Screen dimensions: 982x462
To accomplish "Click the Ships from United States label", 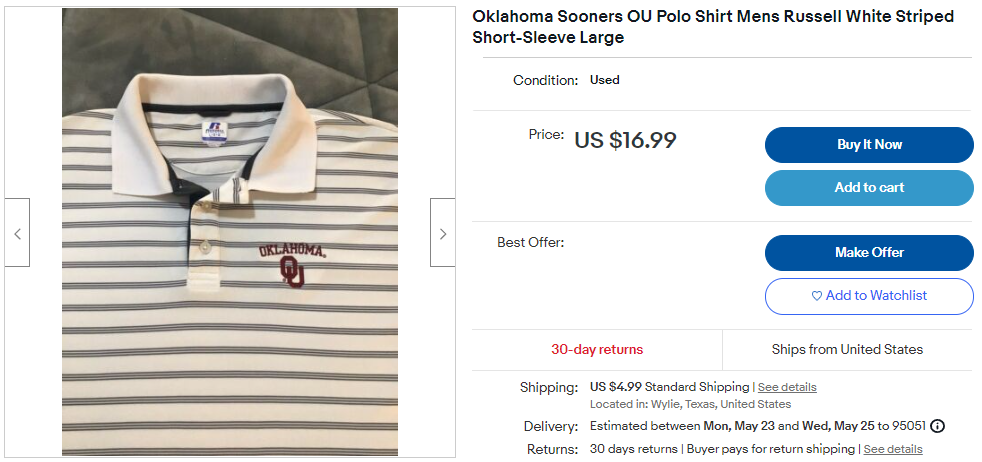I will click(x=847, y=350).
